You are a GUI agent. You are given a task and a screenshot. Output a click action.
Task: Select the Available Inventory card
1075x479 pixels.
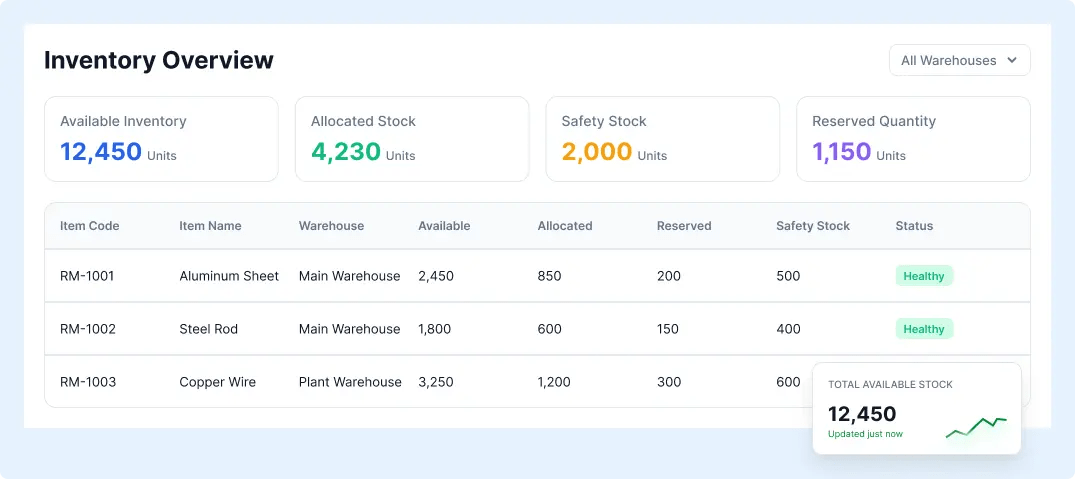coord(161,139)
